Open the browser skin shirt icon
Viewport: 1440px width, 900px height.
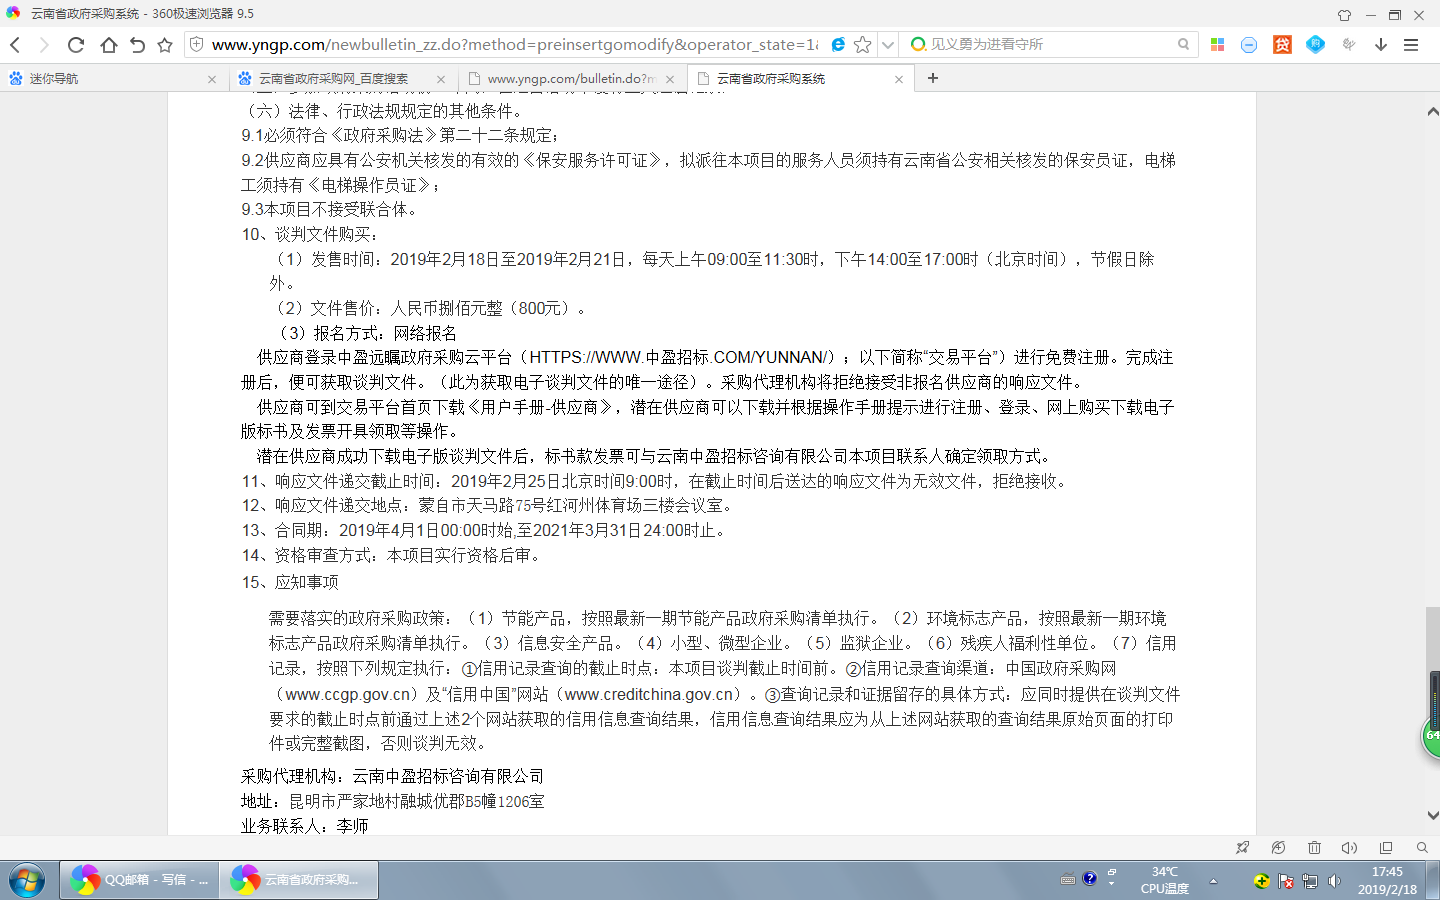tap(1344, 14)
